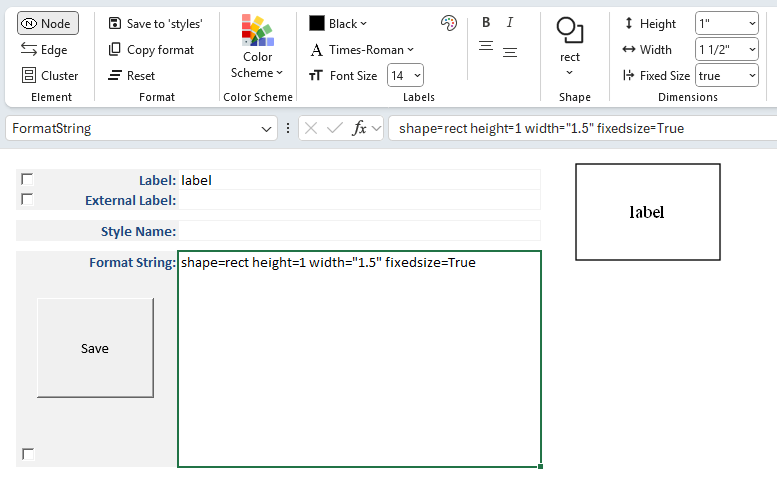This screenshot has height=481, width=777.
Task: Toggle Italic label formatting
Action: [x=510, y=23]
